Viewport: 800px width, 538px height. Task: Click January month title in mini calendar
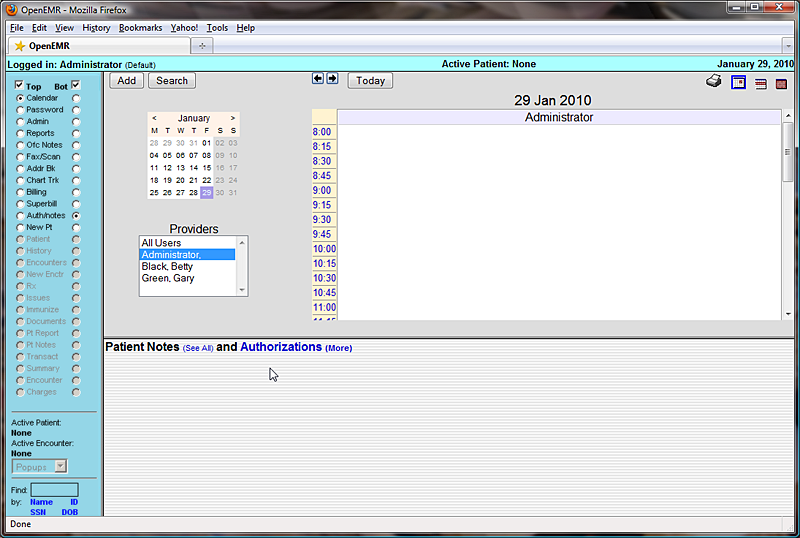coord(194,118)
